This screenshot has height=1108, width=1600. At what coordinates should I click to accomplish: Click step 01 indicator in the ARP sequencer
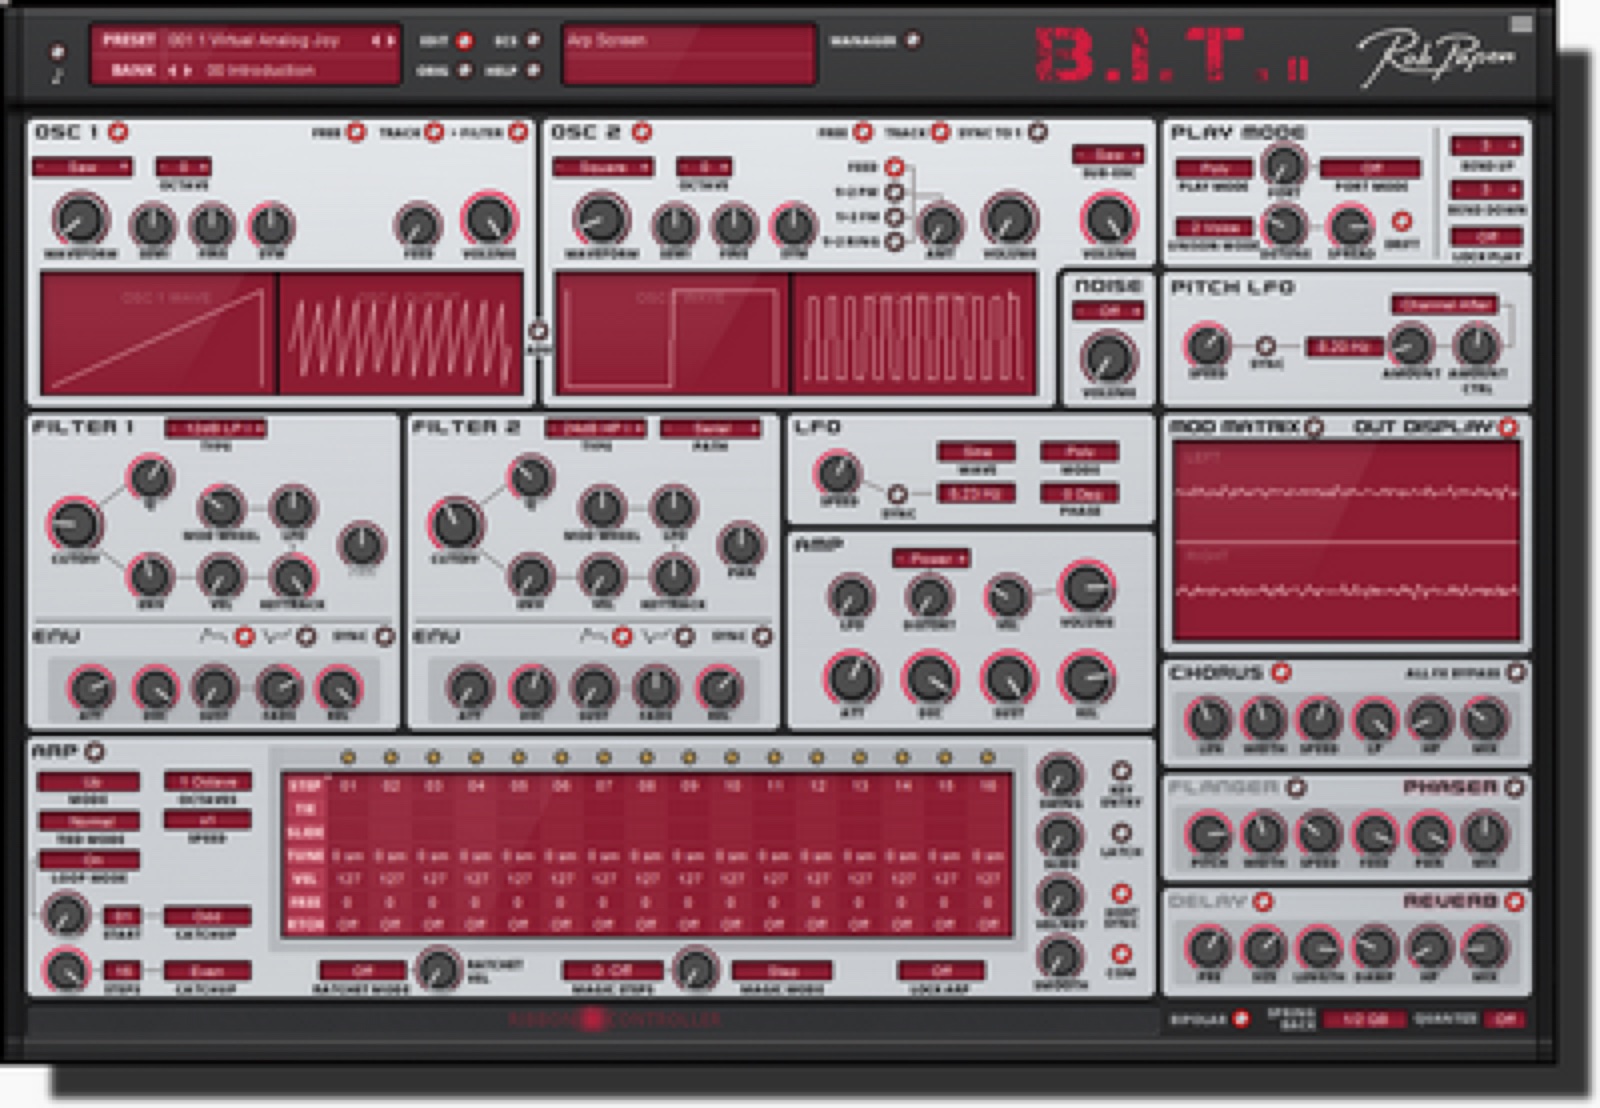[x=348, y=758]
